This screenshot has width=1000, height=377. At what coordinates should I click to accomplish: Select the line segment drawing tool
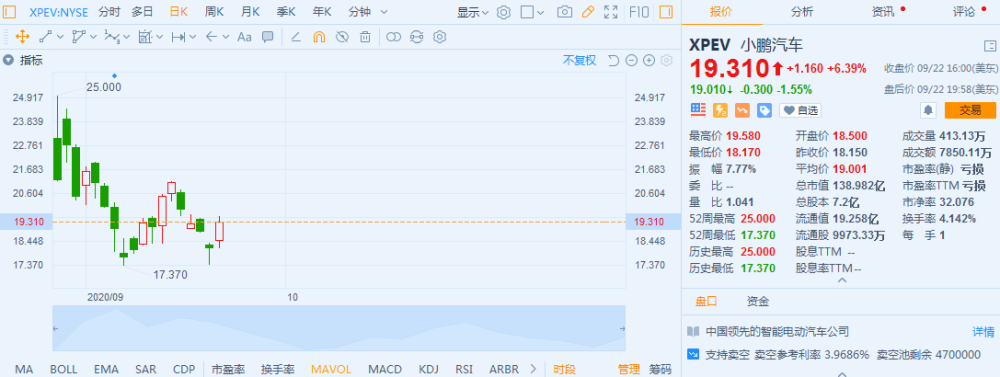pos(45,37)
